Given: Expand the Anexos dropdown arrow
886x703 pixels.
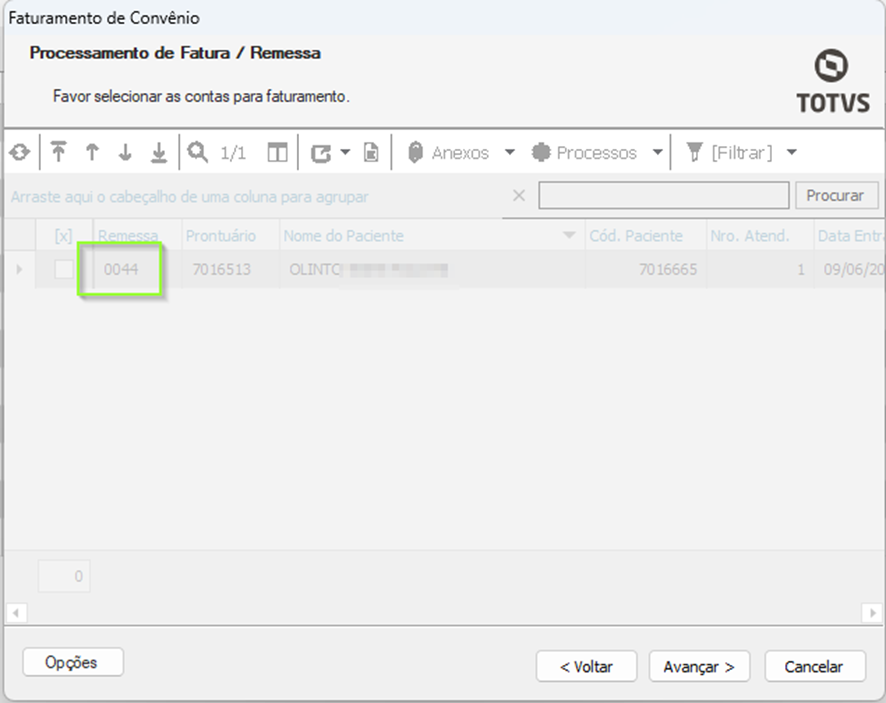Looking at the screenshot, I should pos(510,152).
